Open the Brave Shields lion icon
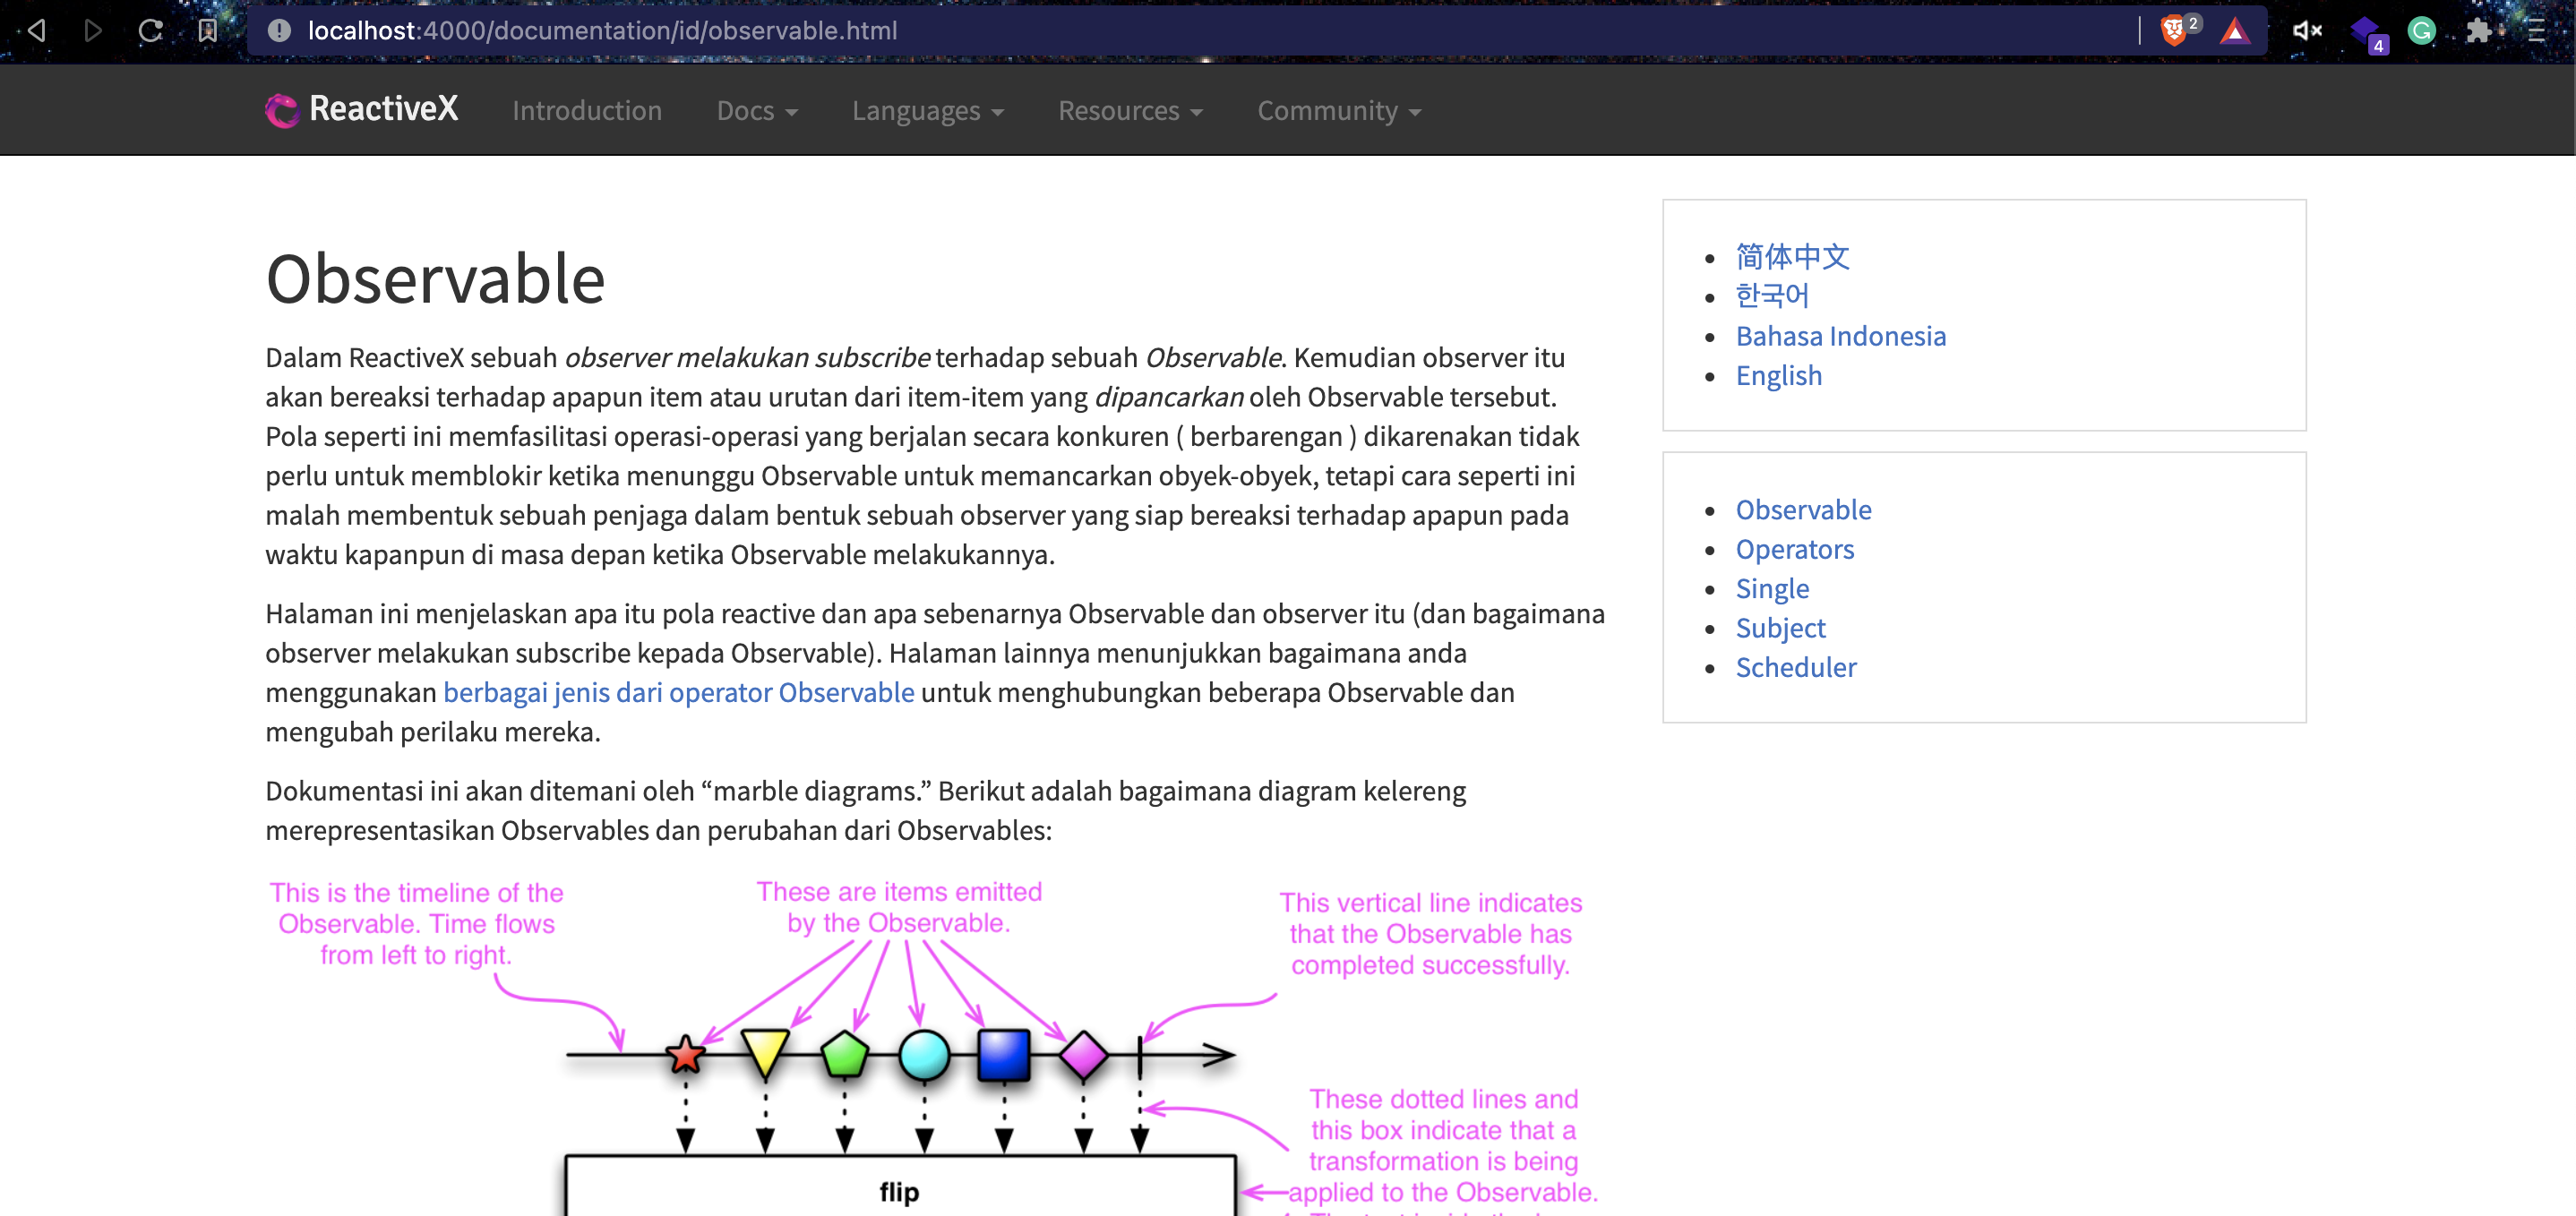This screenshot has width=2576, height=1216. 2175,30
